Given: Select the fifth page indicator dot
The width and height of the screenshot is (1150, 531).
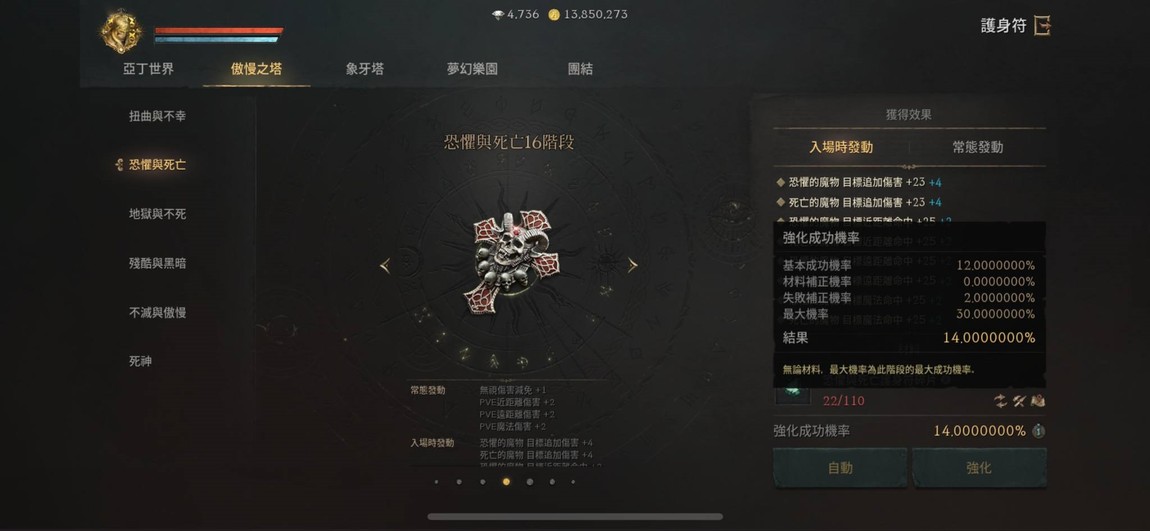Looking at the screenshot, I should pyautogui.click(x=530, y=482).
